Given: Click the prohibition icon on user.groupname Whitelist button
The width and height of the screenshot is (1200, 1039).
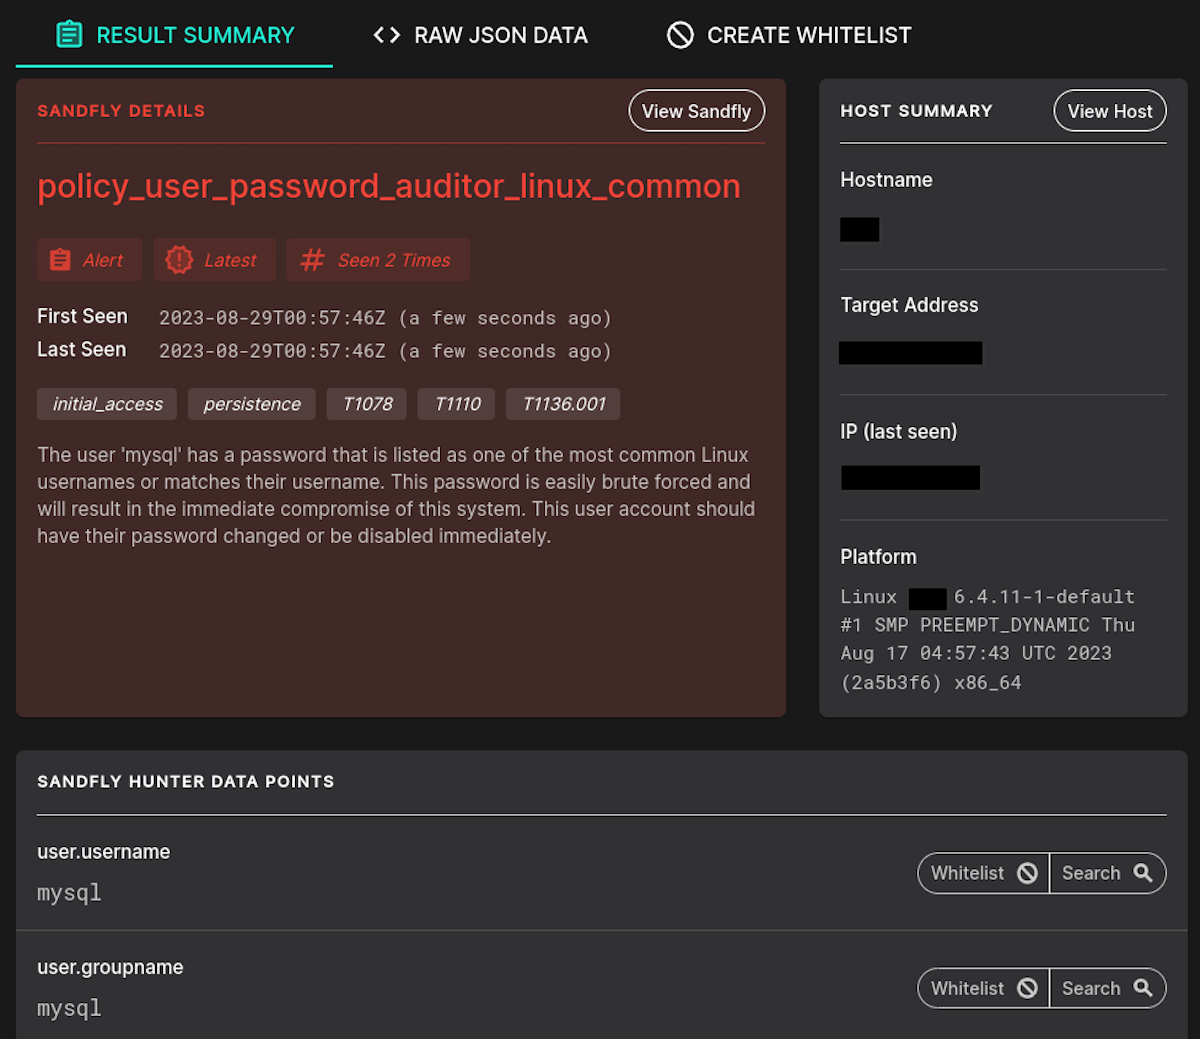Looking at the screenshot, I should tap(1028, 988).
